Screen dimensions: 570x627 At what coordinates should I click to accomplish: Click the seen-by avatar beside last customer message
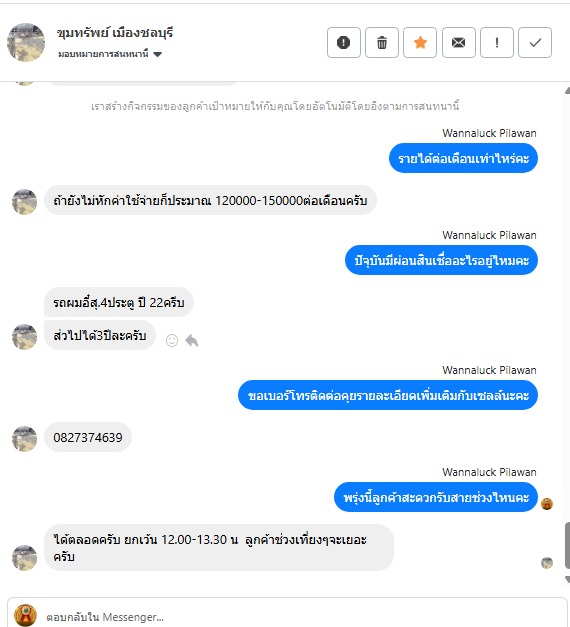547,563
